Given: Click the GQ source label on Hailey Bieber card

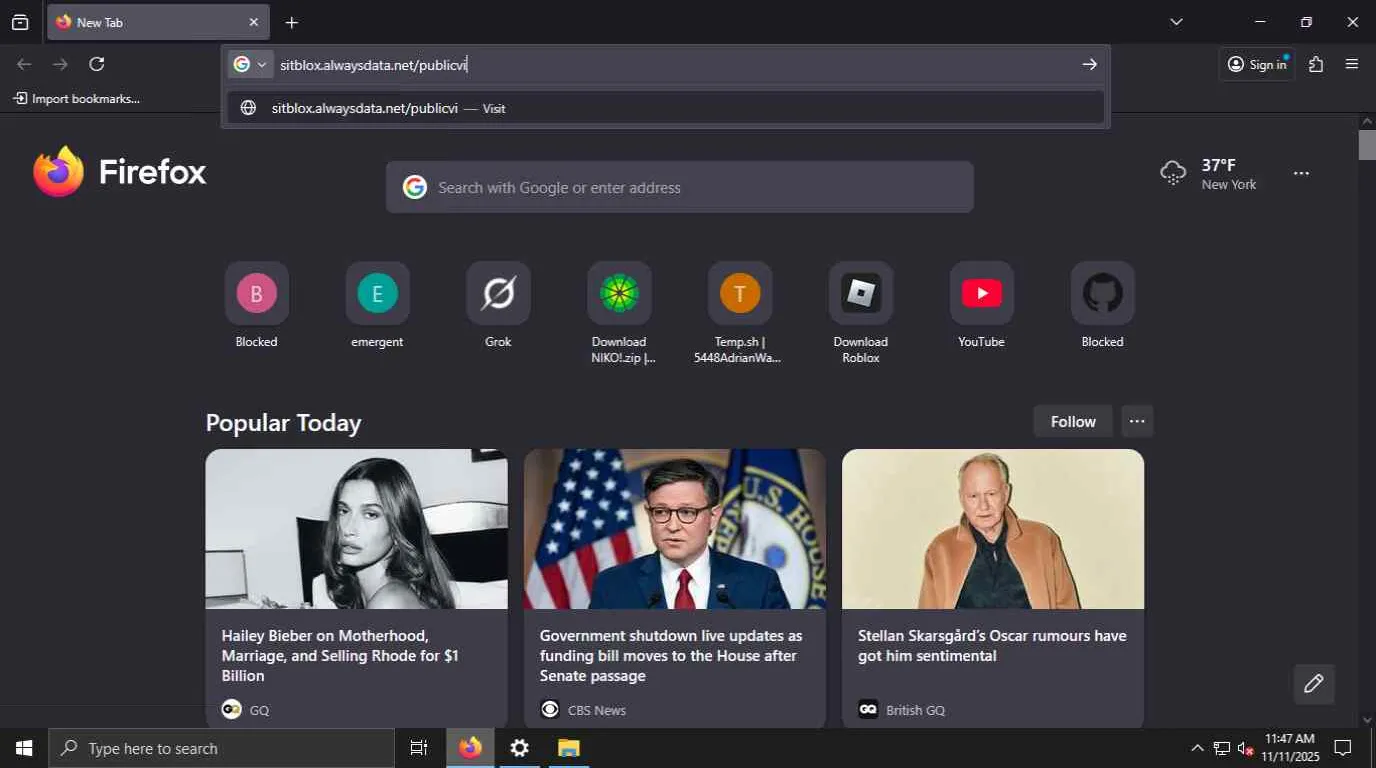Looking at the screenshot, I should pyautogui.click(x=259, y=710).
